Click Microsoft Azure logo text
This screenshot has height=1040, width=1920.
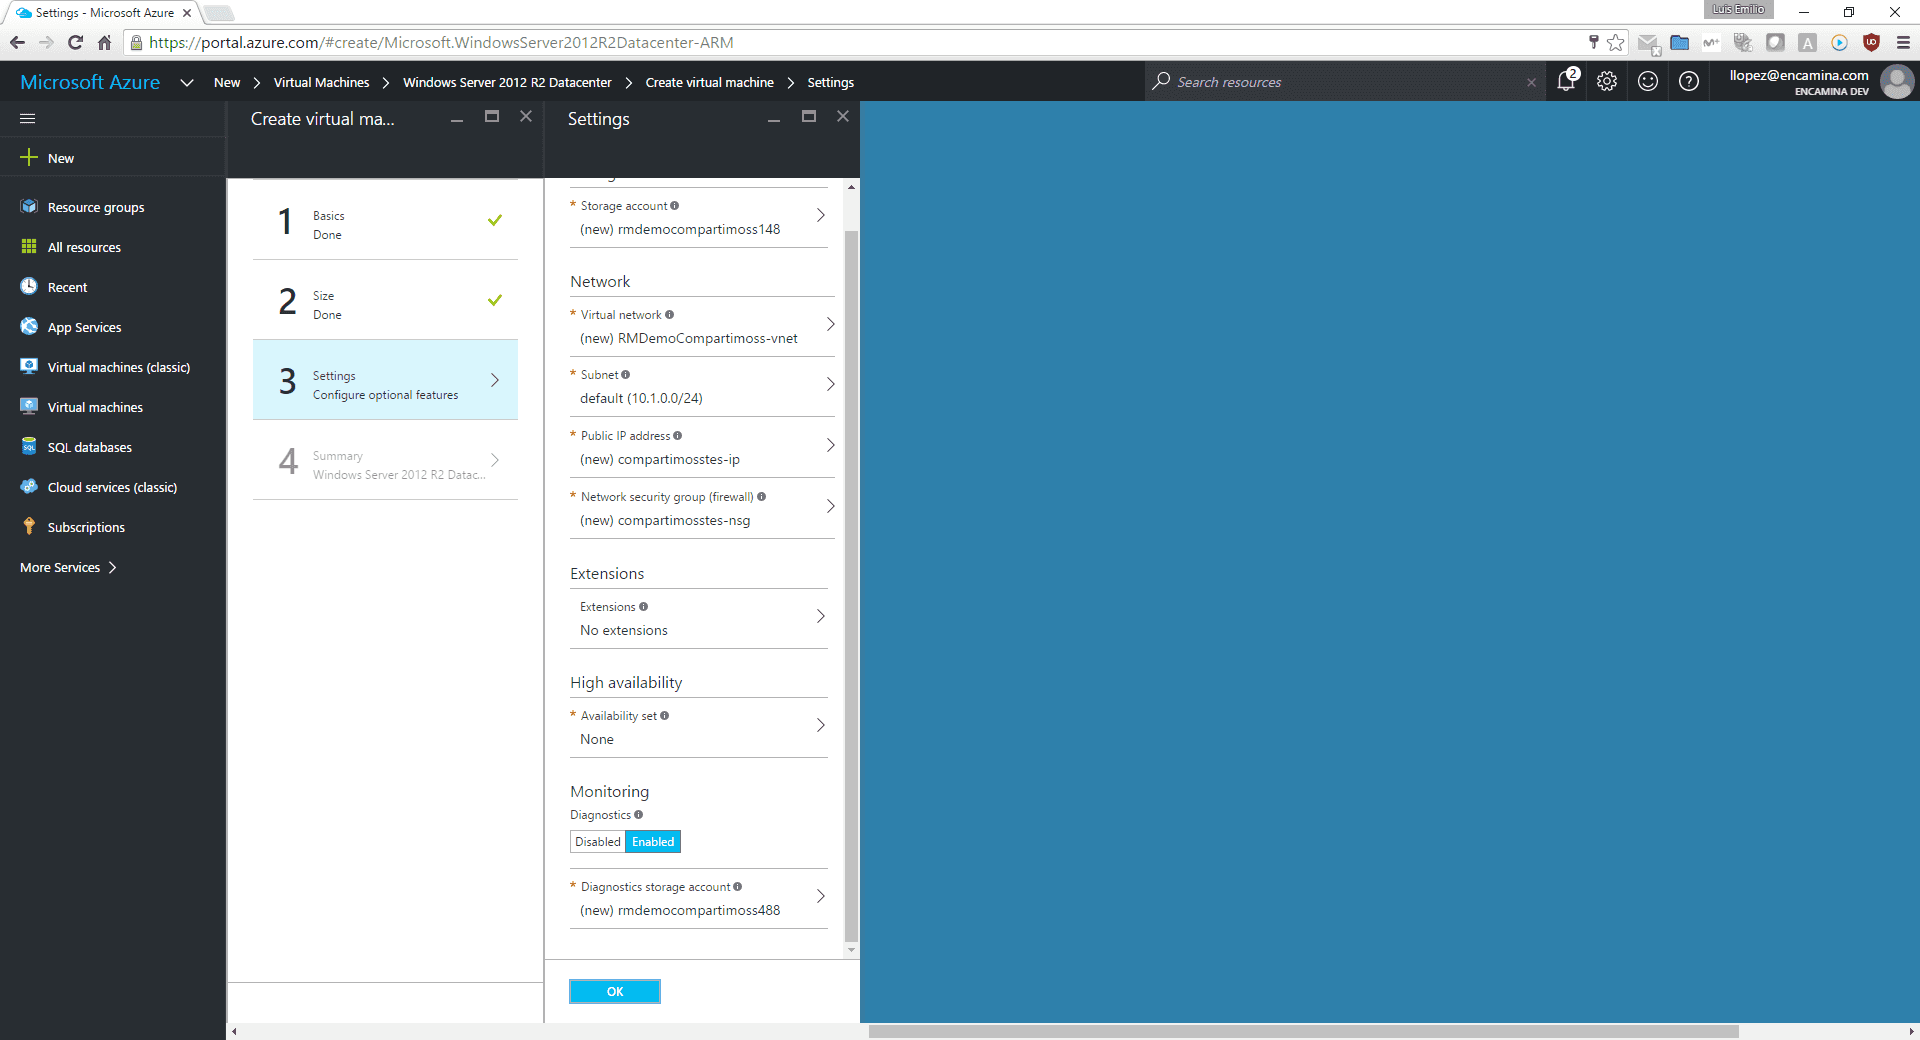pyautogui.click(x=90, y=82)
